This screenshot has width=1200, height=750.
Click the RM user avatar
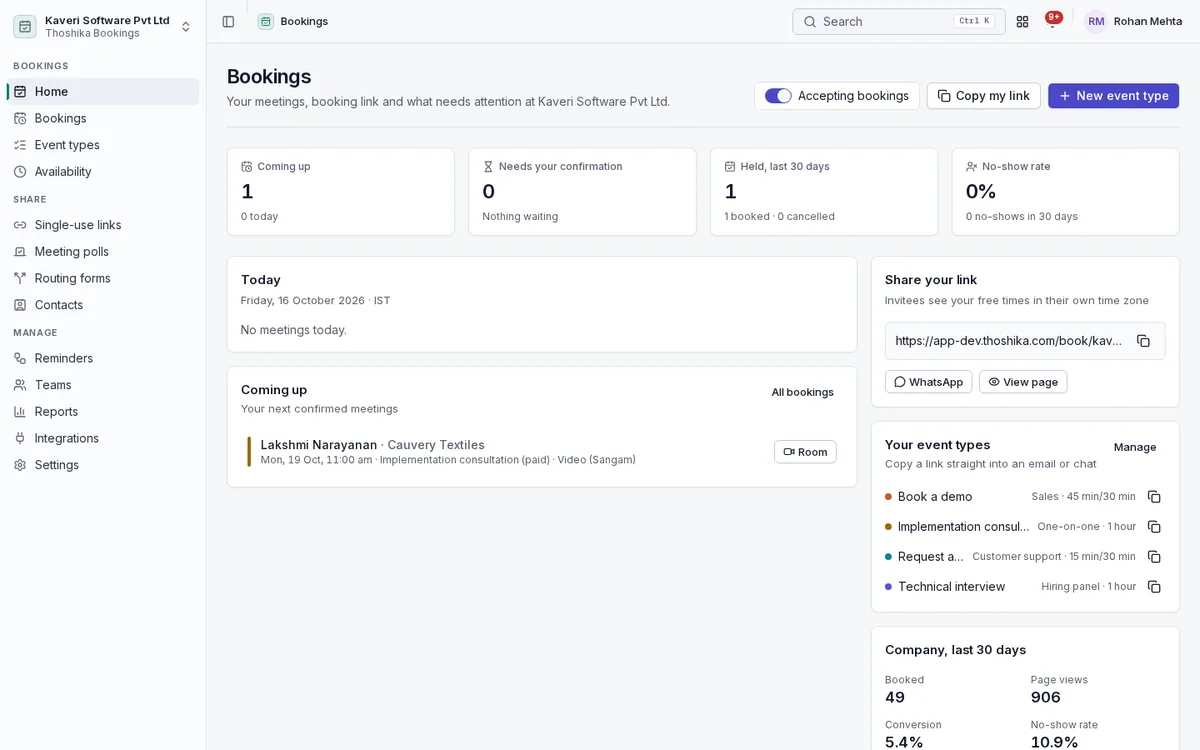[1096, 21]
